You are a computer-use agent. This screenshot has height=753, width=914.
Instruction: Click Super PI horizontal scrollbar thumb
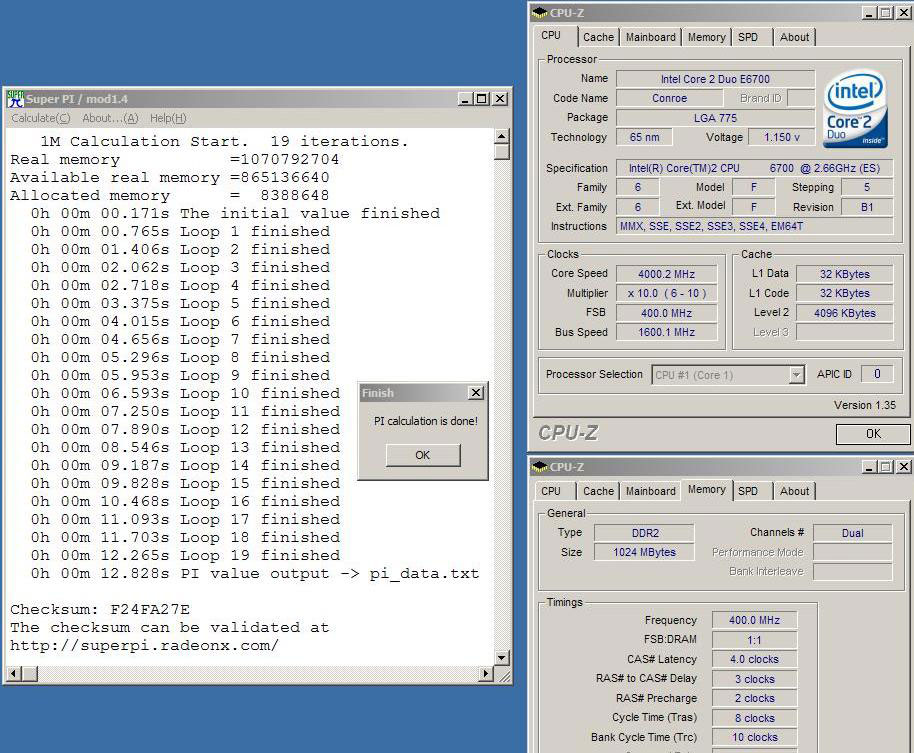click(30, 674)
